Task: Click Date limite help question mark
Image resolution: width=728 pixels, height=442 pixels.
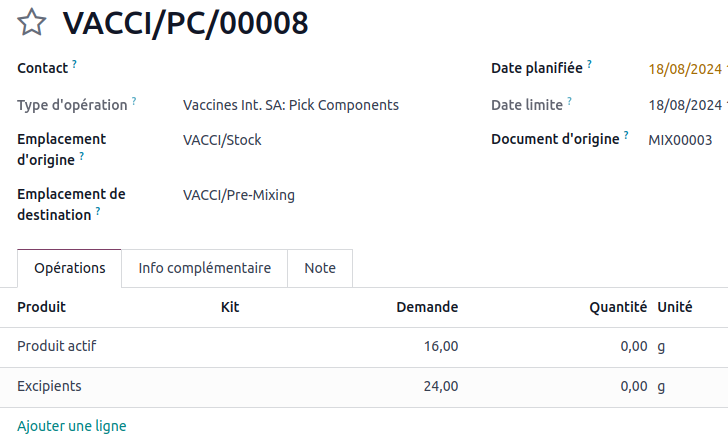Action: point(570,101)
